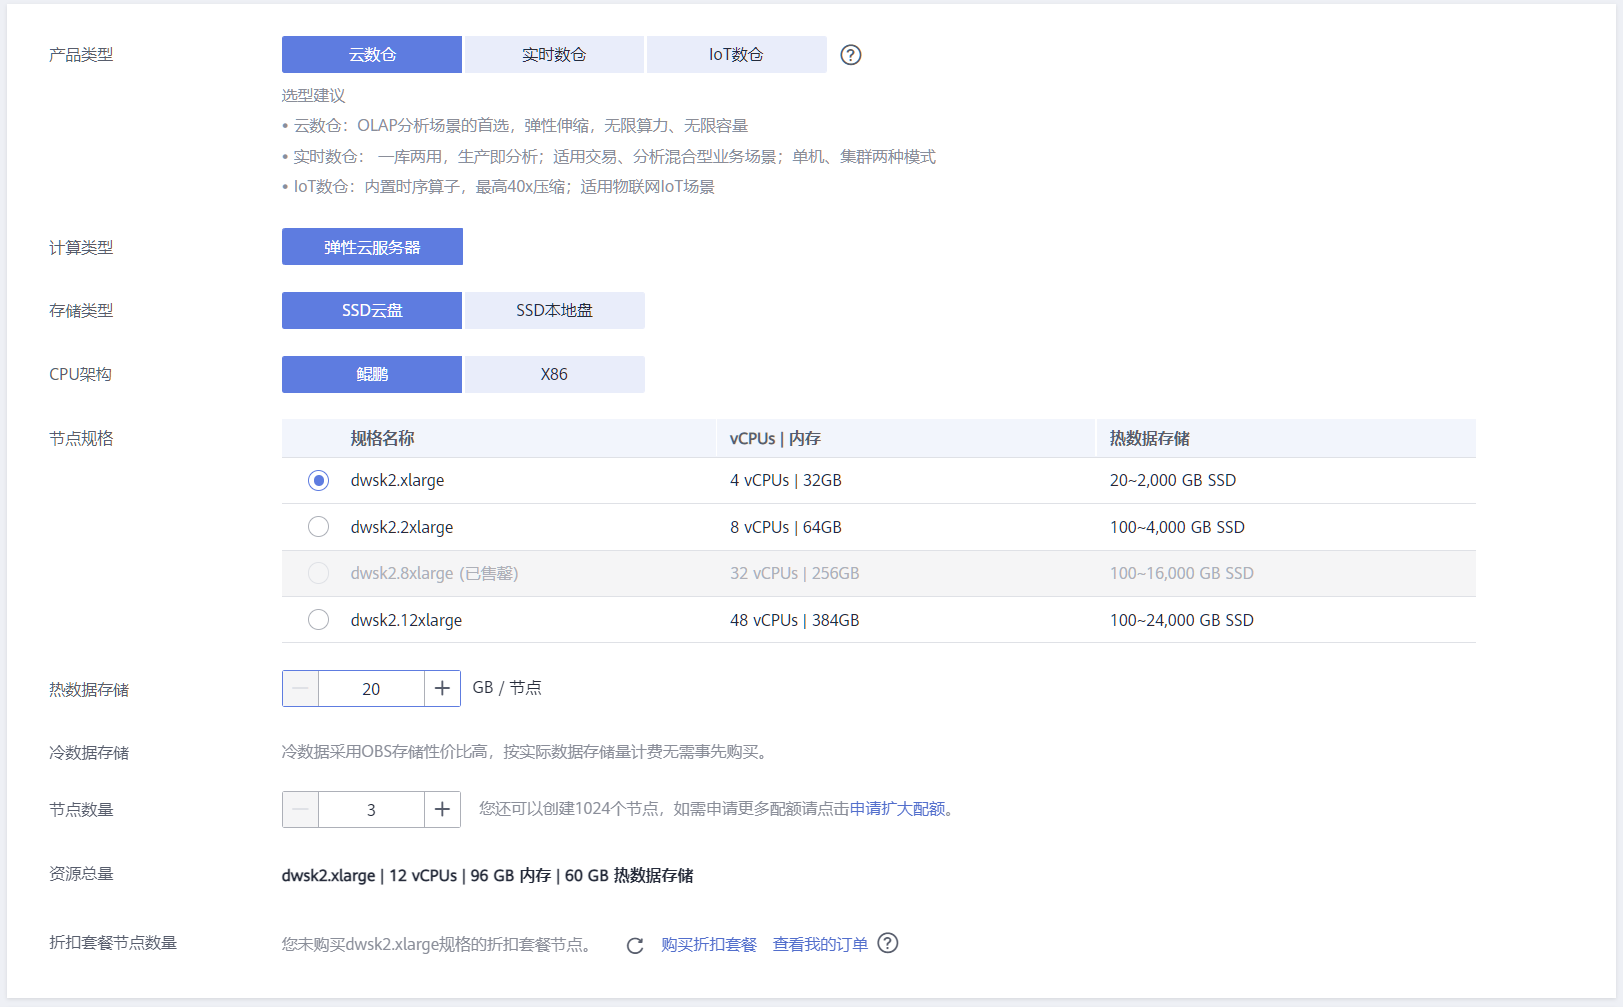Increase hot data storage with plus button
The height and width of the screenshot is (1007, 1623).
pos(442,688)
